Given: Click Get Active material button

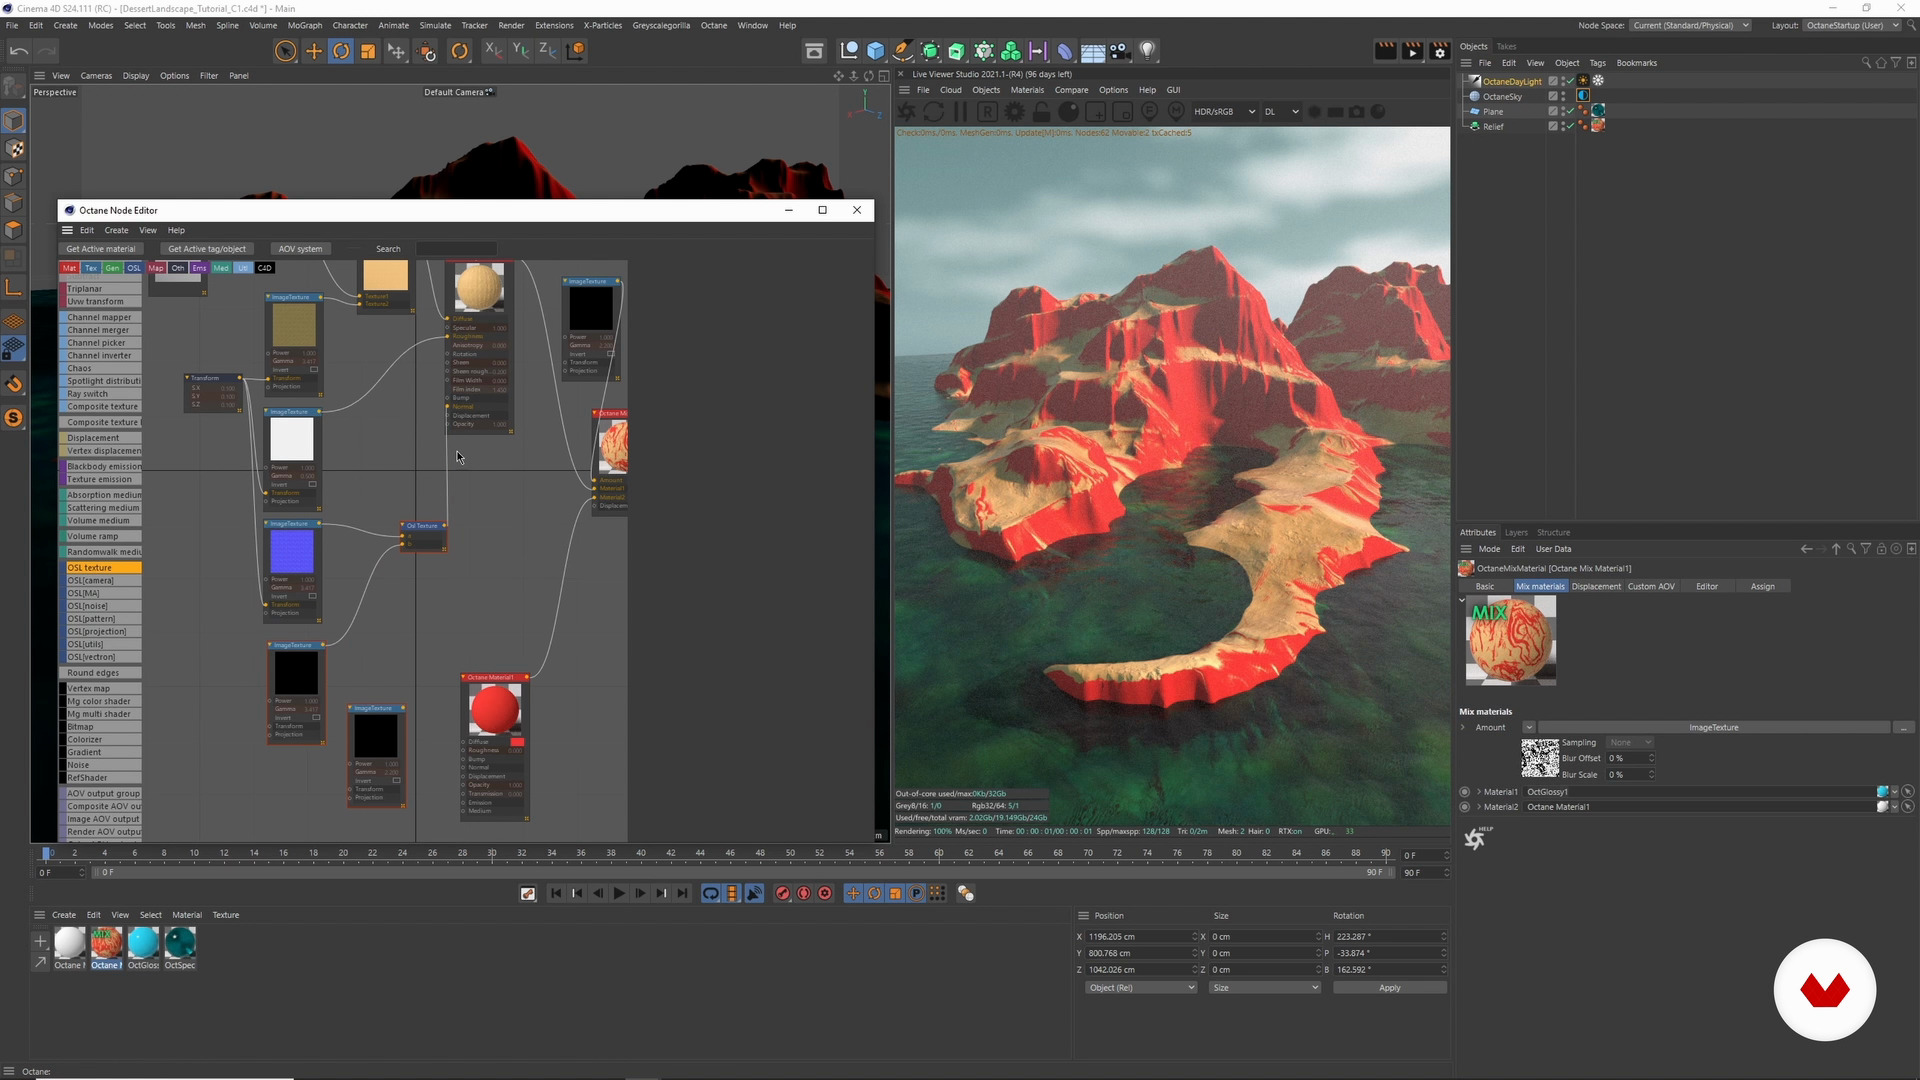Looking at the screenshot, I should point(101,249).
